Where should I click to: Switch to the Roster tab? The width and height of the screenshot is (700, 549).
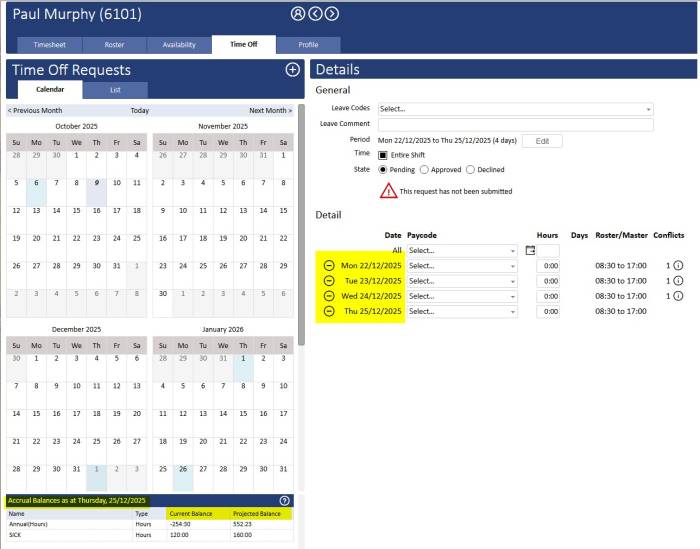[111, 45]
